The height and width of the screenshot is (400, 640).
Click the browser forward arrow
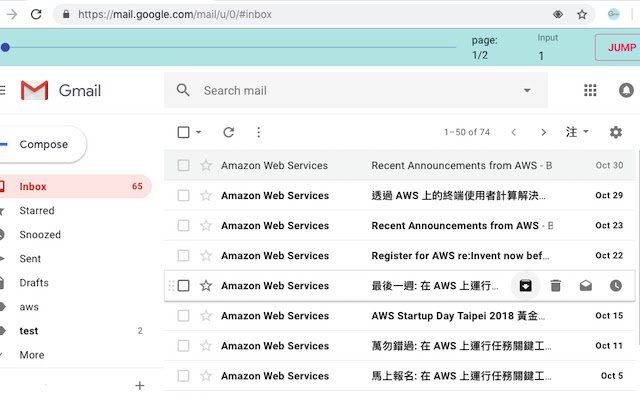(12, 14)
